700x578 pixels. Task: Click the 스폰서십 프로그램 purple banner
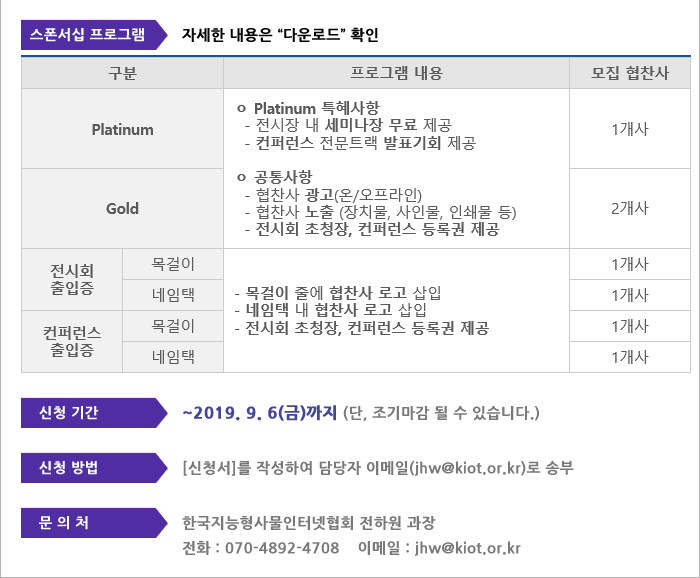(94, 35)
